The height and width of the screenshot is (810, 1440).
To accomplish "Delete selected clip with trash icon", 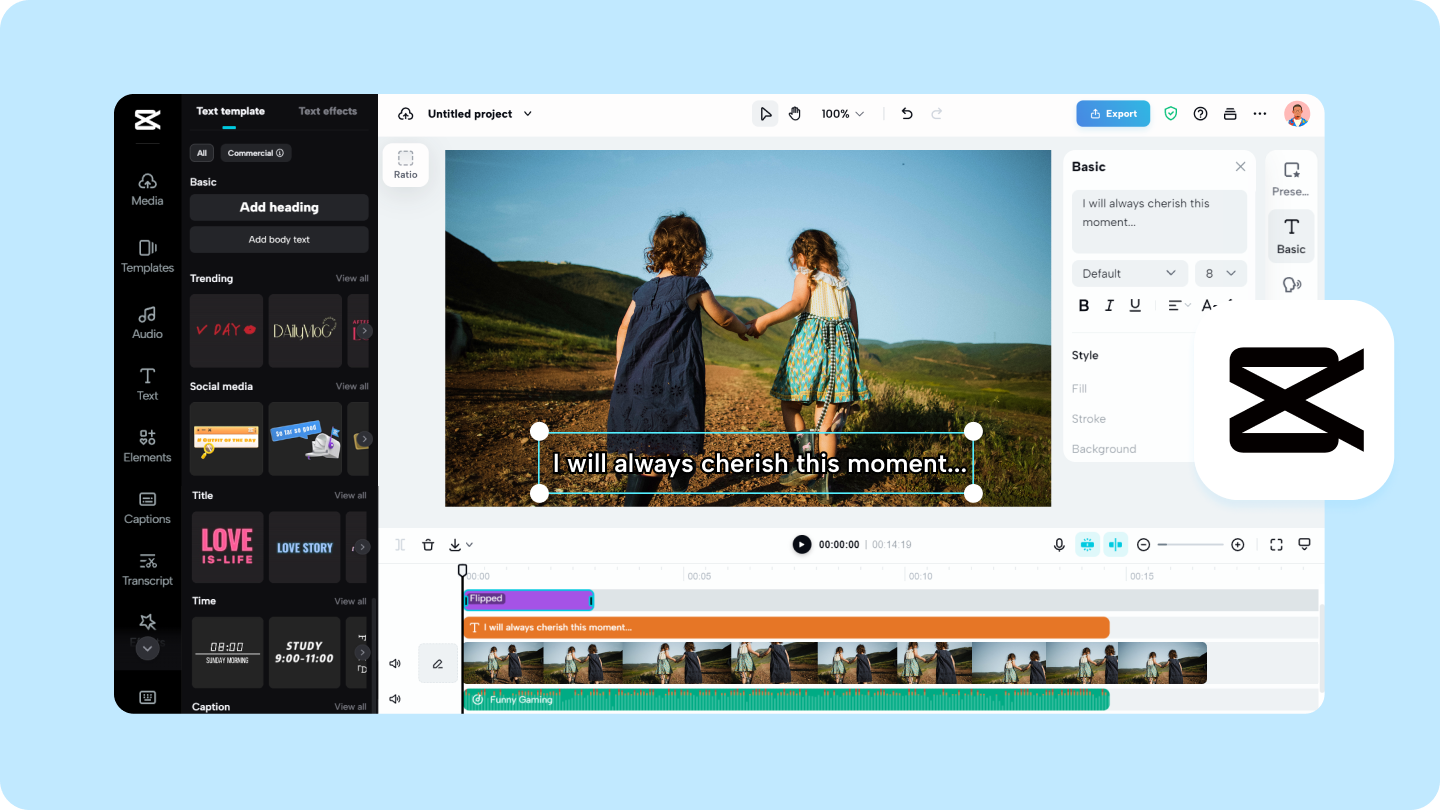I will point(428,545).
